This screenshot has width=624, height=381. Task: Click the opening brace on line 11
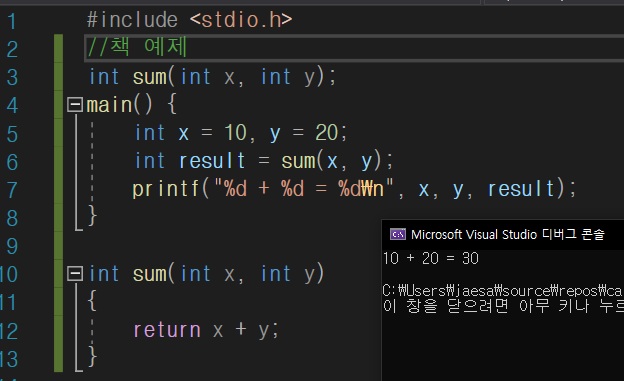(92, 301)
